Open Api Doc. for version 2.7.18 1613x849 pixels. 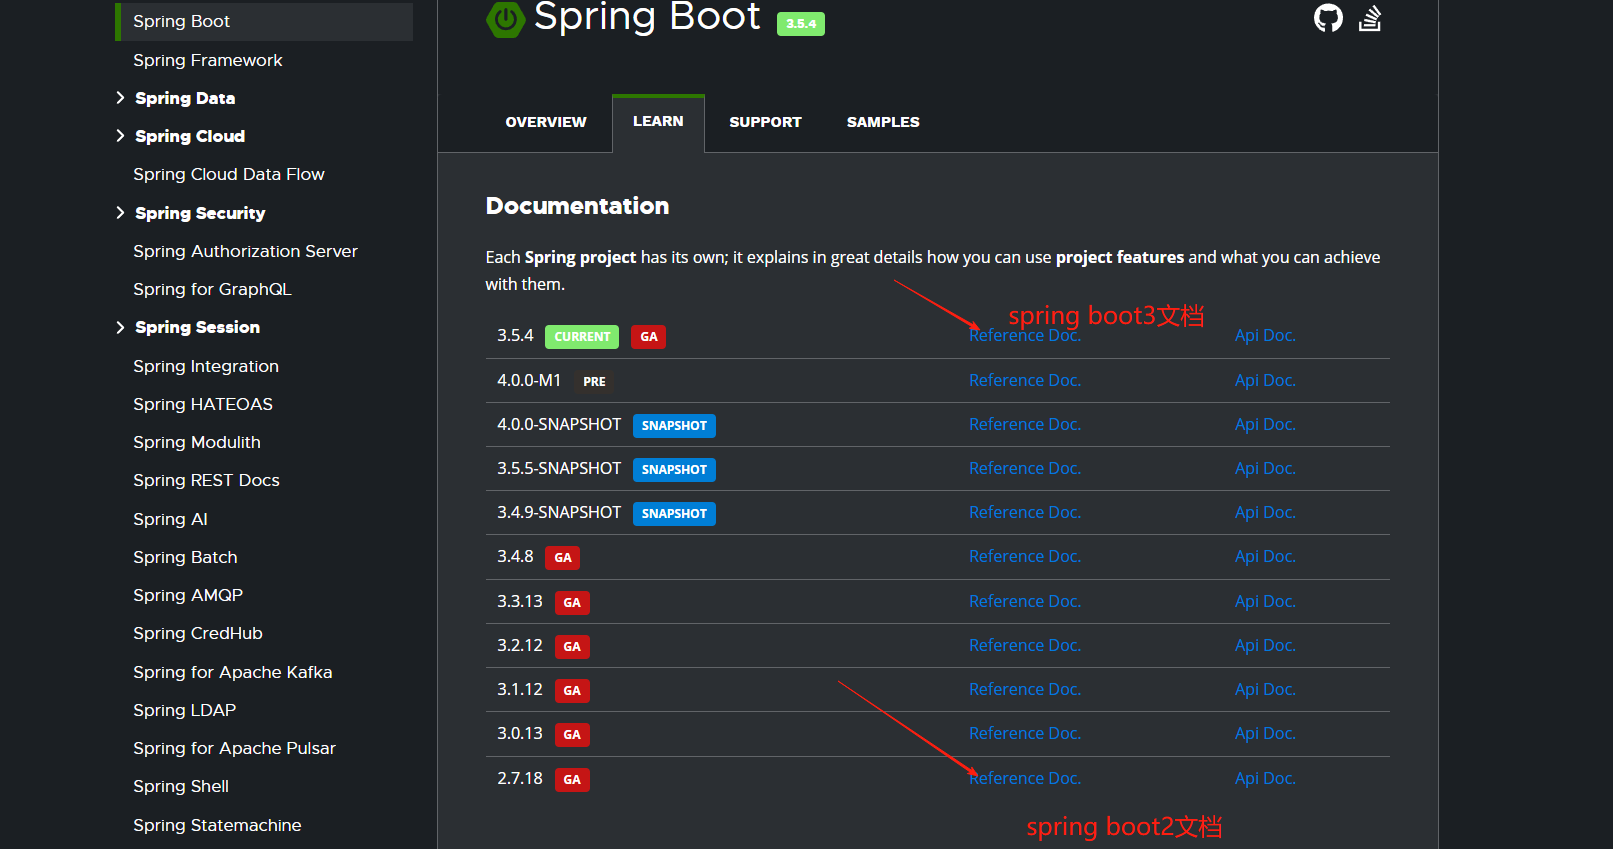point(1265,778)
